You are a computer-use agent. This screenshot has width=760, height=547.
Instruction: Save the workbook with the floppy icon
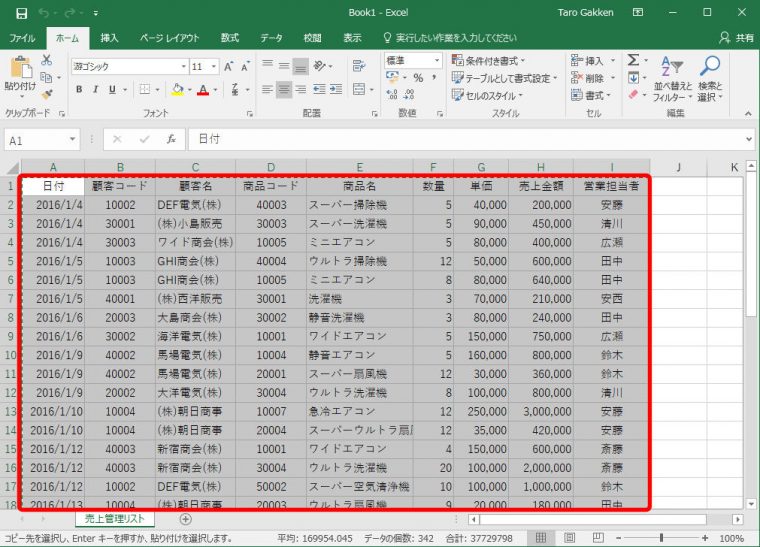point(21,13)
